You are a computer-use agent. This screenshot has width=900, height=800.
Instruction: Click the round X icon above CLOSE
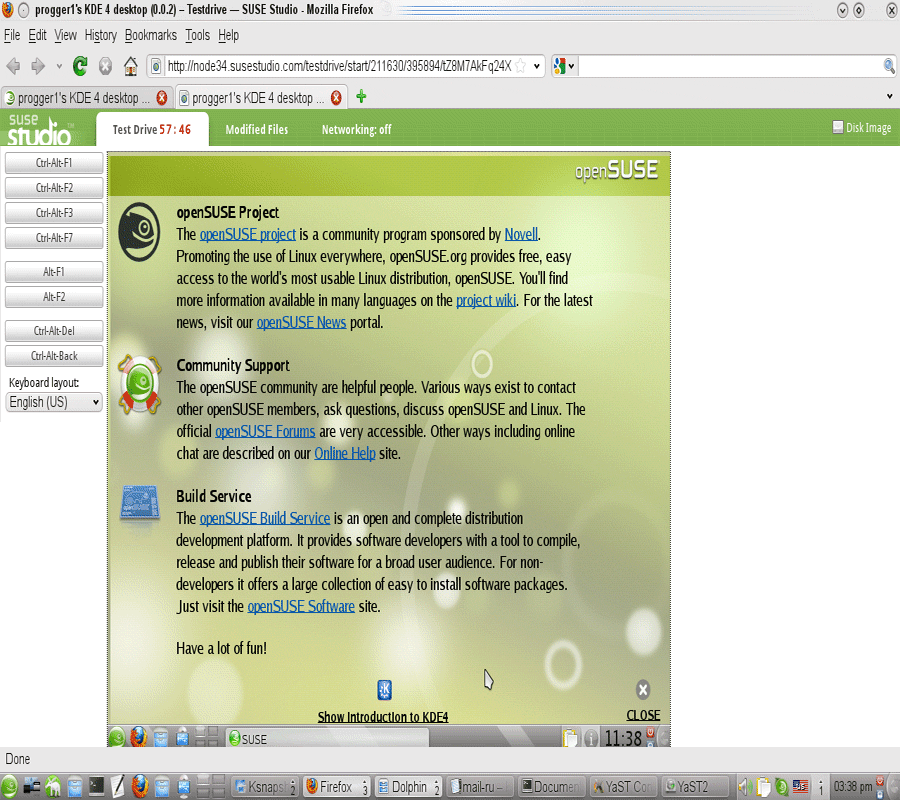[x=643, y=689]
